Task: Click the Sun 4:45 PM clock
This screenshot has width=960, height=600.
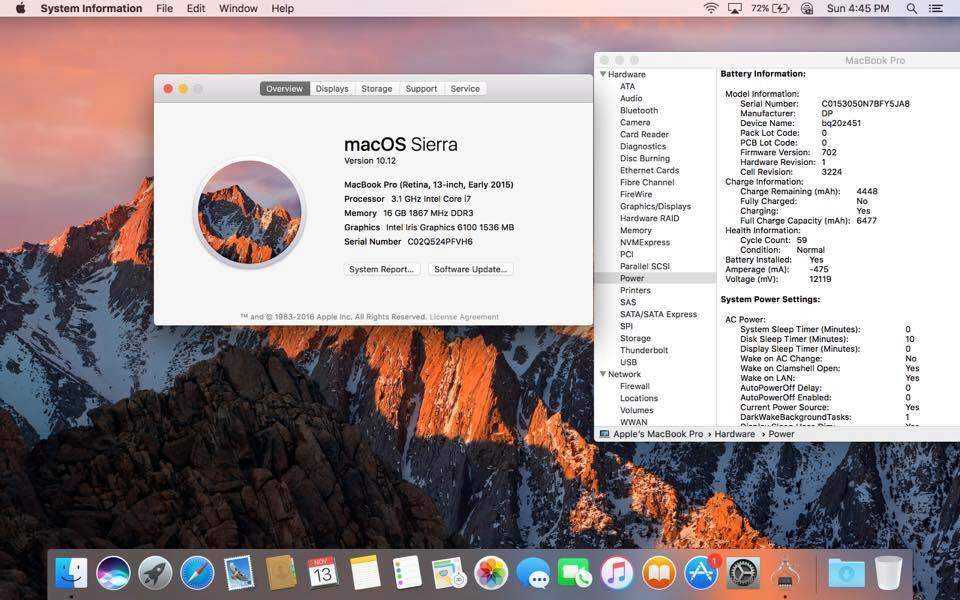Action: [858, 9]
